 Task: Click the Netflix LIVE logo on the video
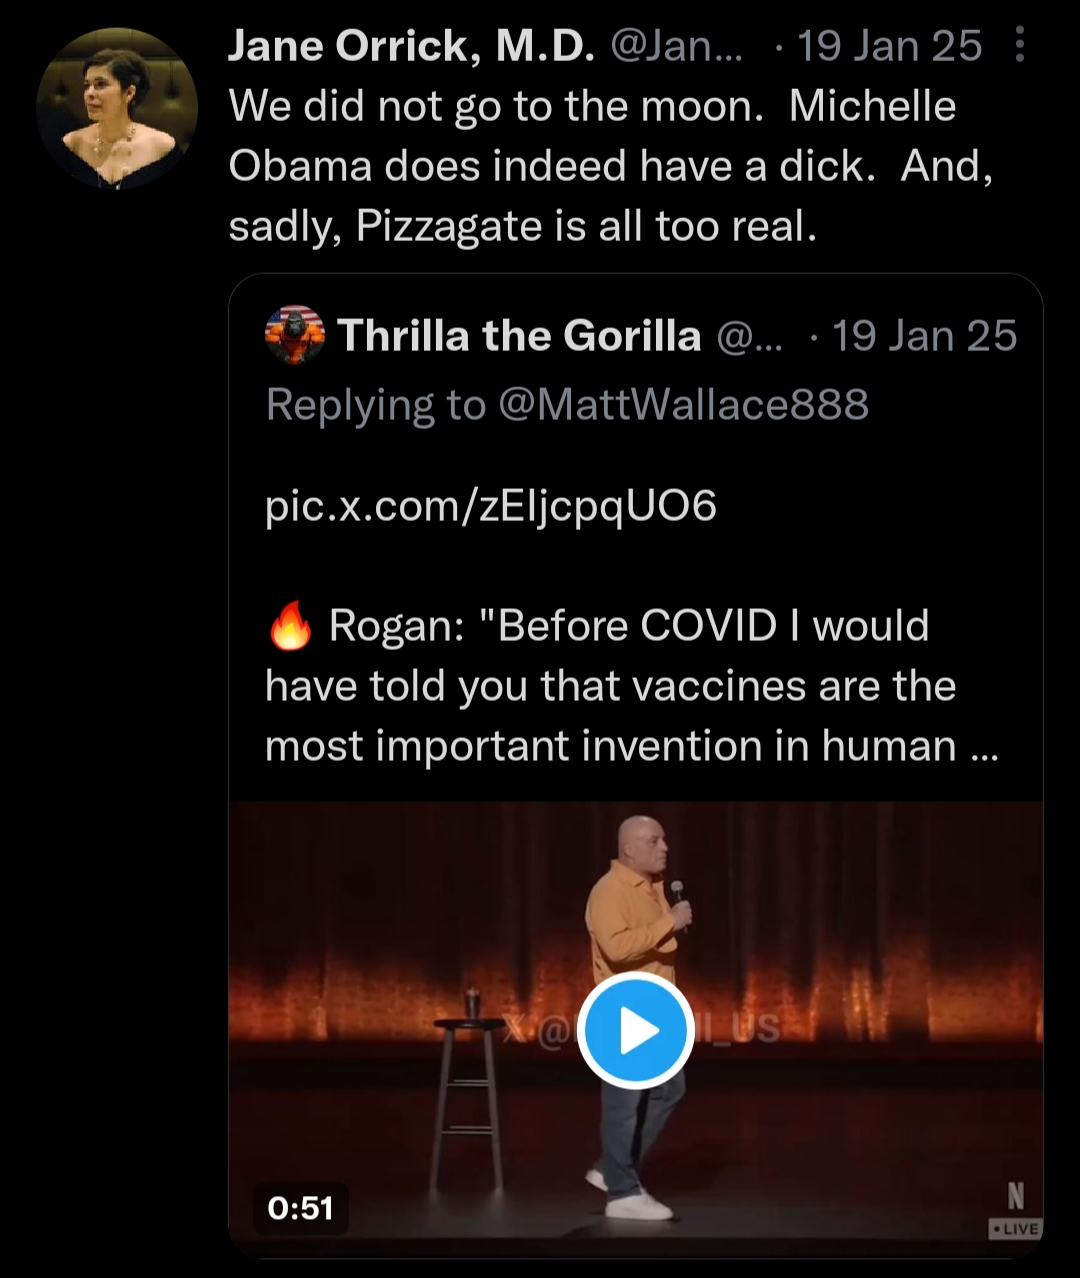(1015, 1208)
